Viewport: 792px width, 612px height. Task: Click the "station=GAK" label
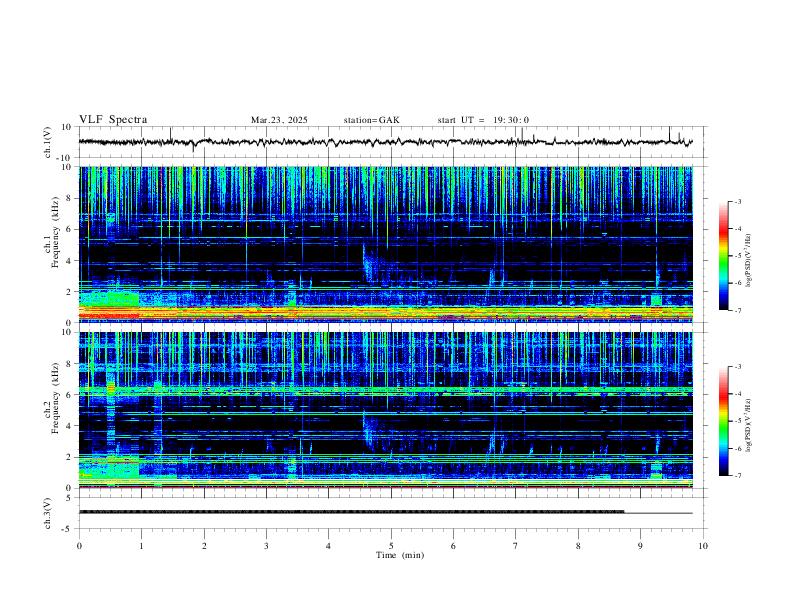(x=371, y=120)
